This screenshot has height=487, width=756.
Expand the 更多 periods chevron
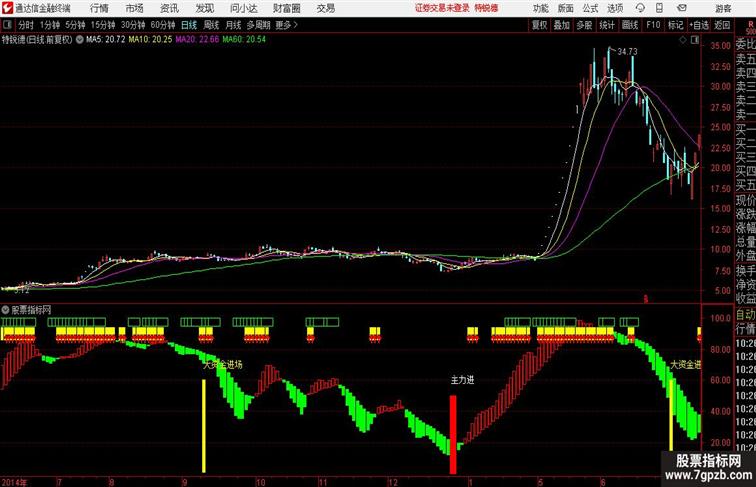point(296,25)
